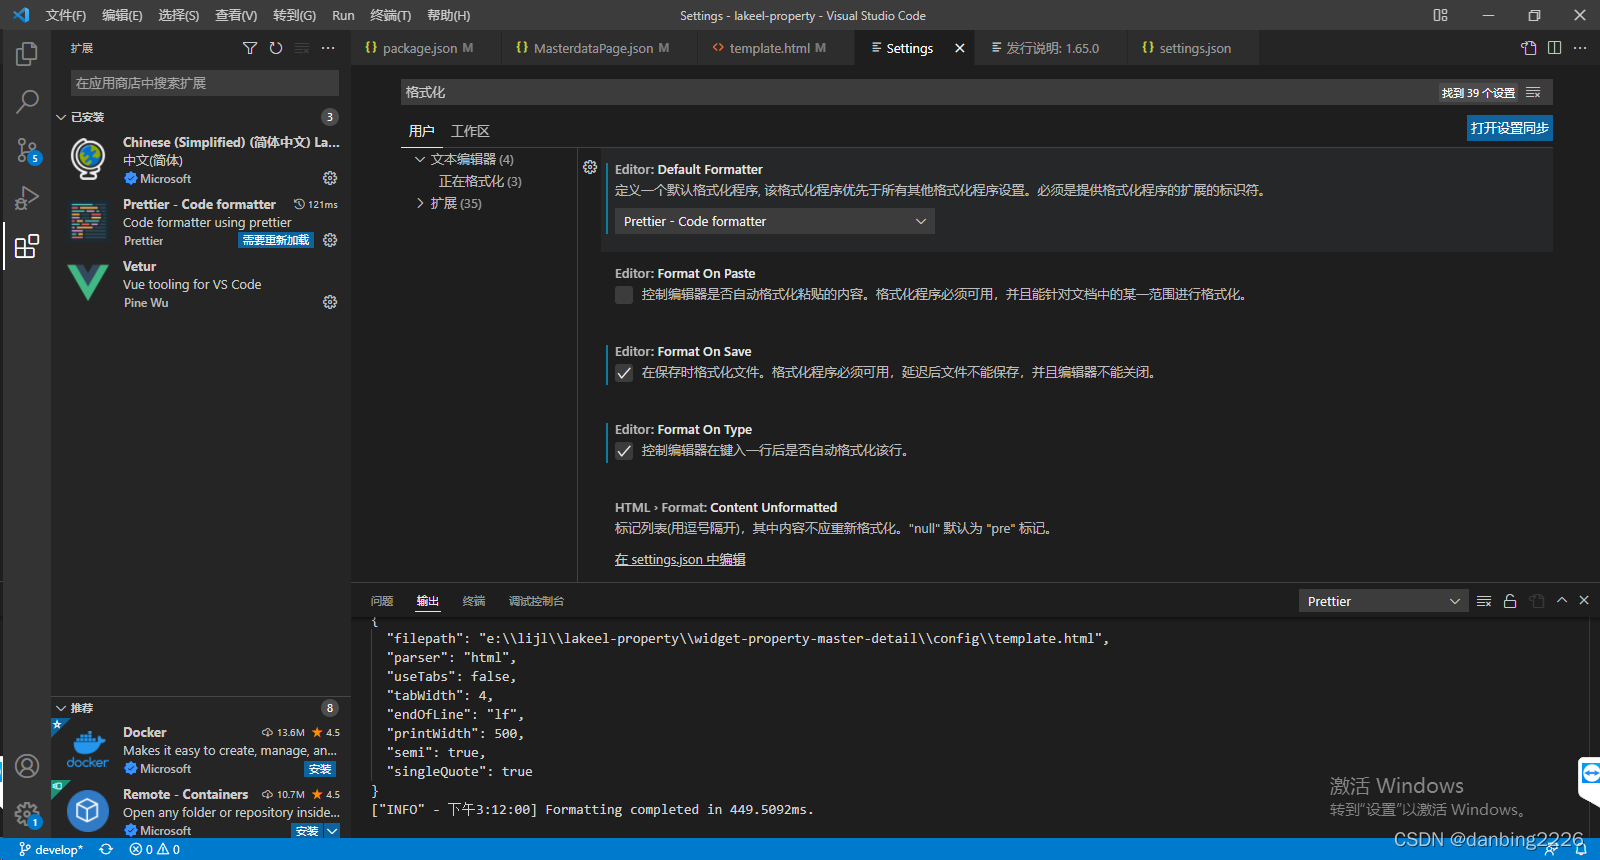Viewport: 1600px width, 860px height.
Task: Maximize the bottom panel with chevron
Action: (1562, 600)
